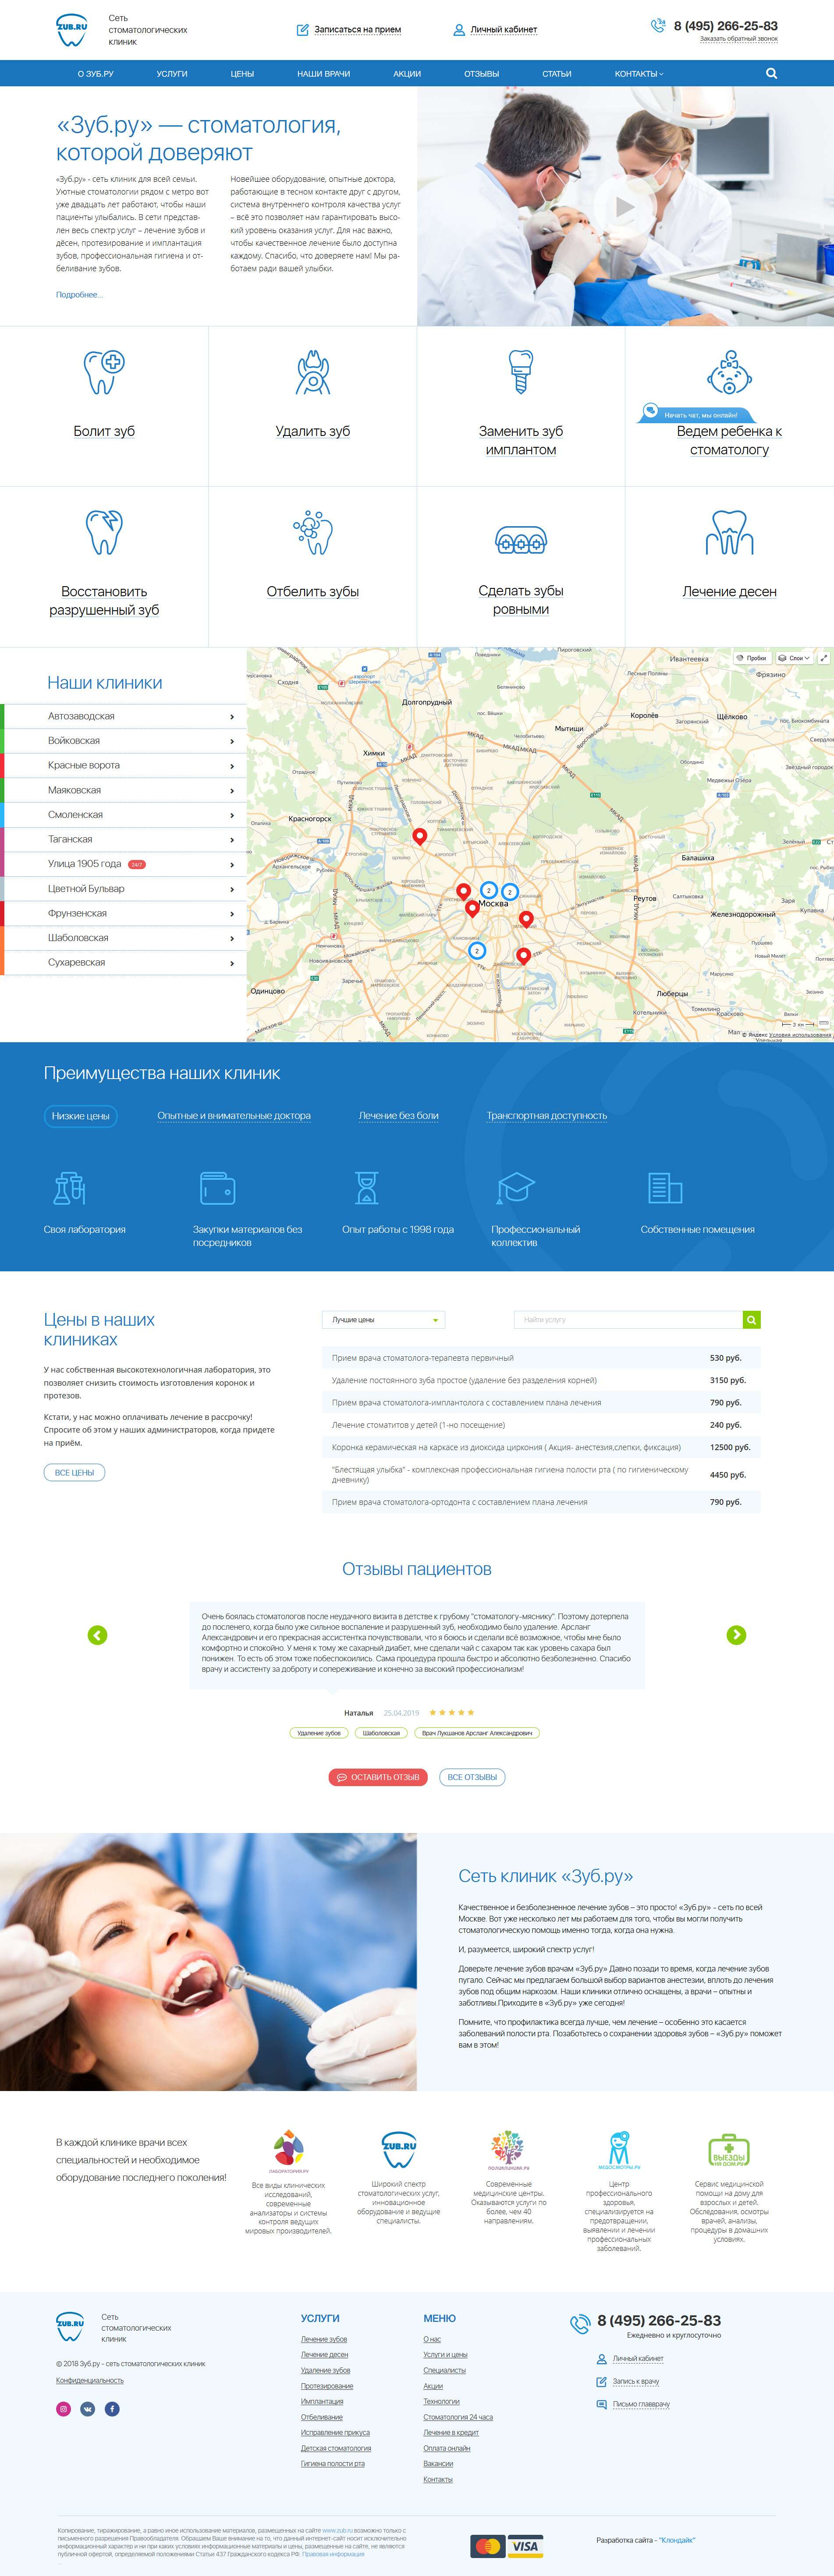Click 'Записаться на прием' in the header

[x=349, y=30]
